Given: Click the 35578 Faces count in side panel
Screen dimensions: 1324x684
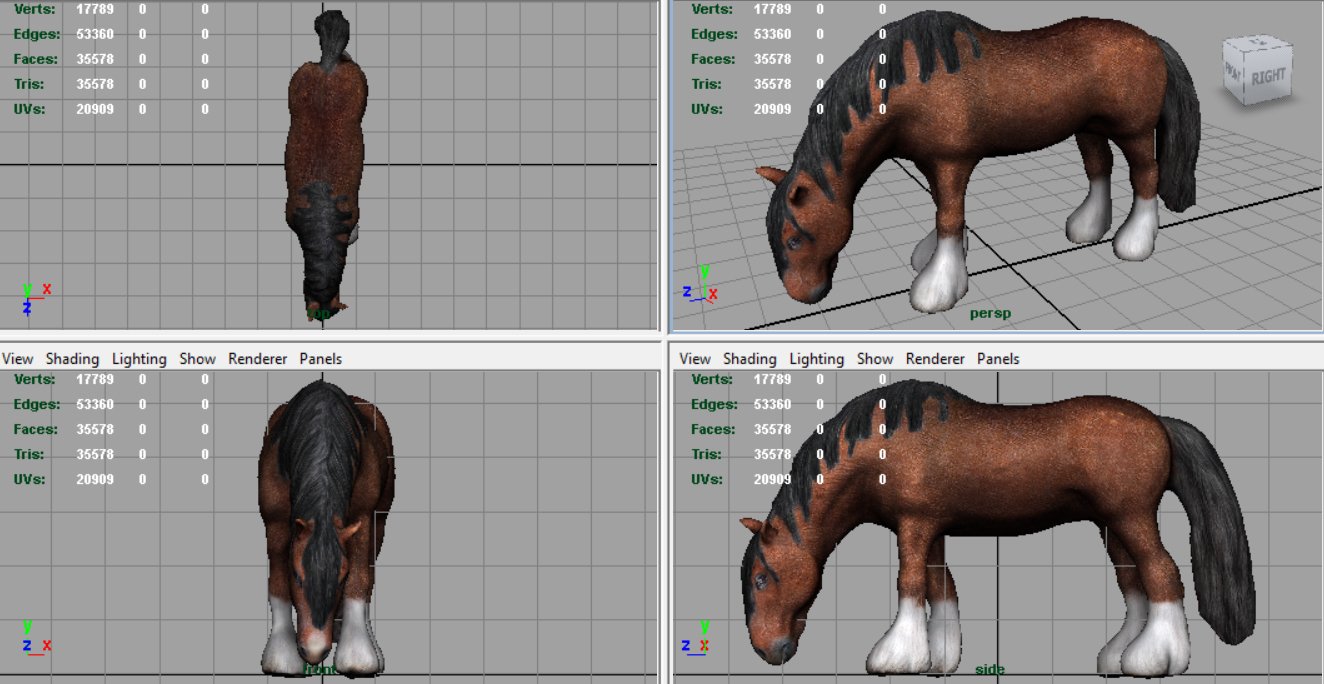Looking at the screenshot, I should [772, 429].
